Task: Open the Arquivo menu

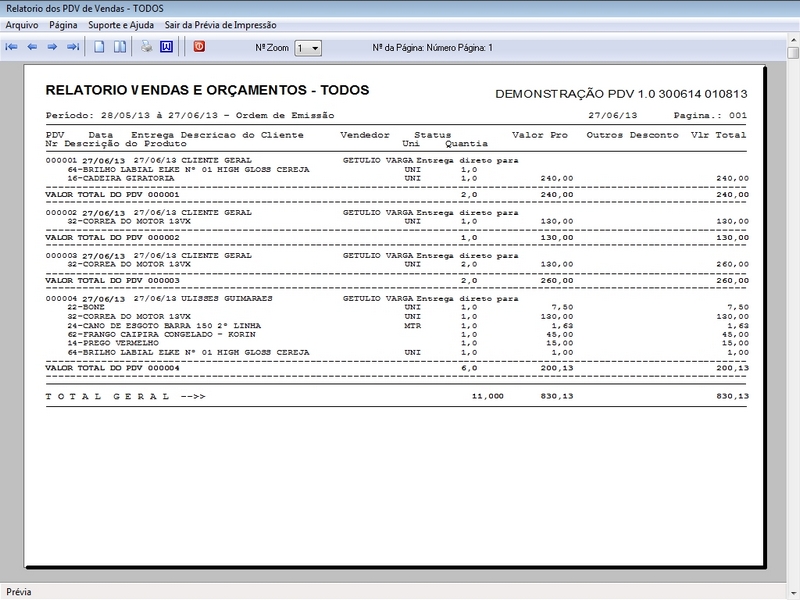Action: pos(22,24)
